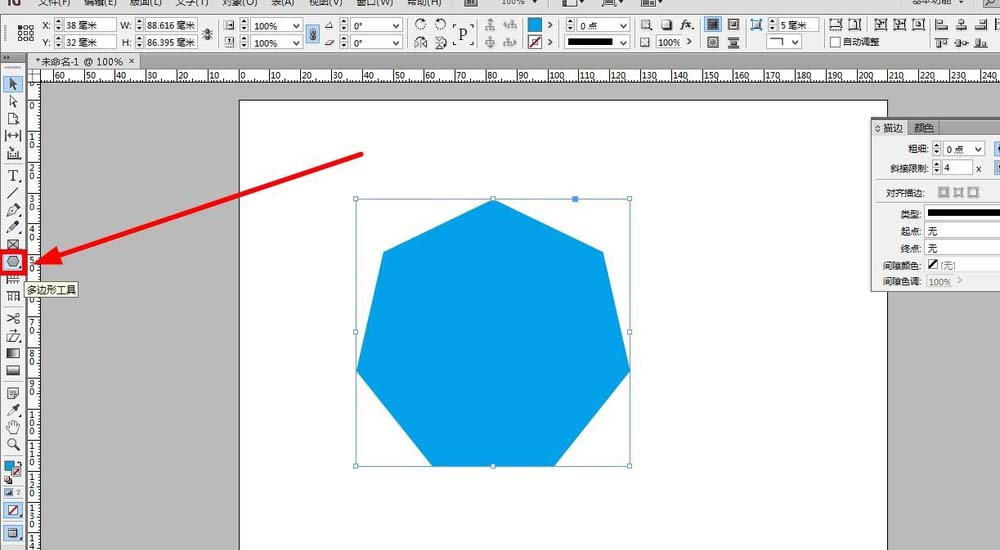
Task: Open the corner shape dropdown
Action: tap(795, 42)
